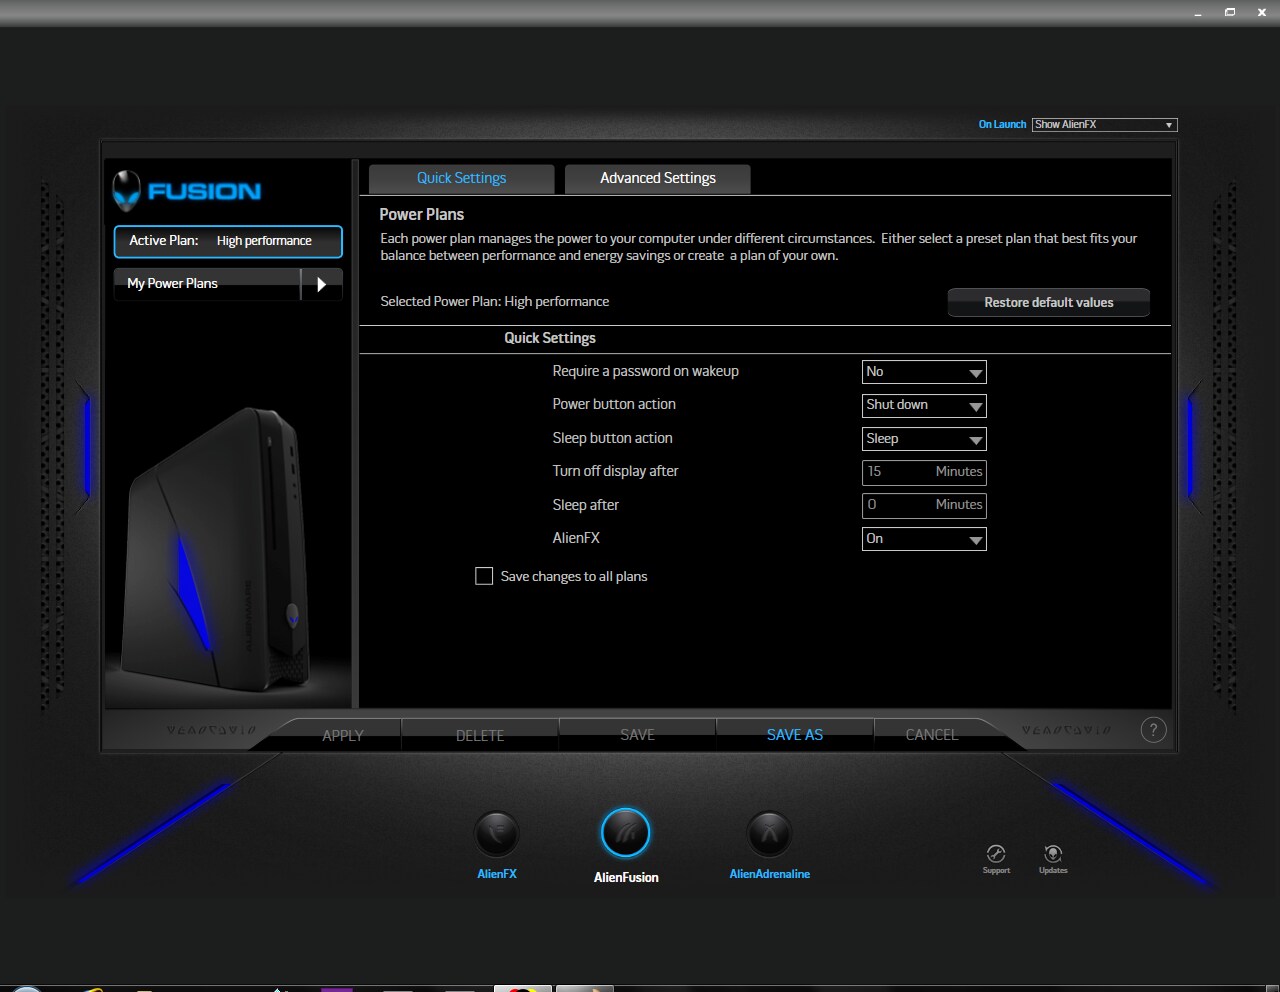The height and width of the screenshot is (992, 1280).
Task: Click CANCEL button
Action: click(932, 735)
